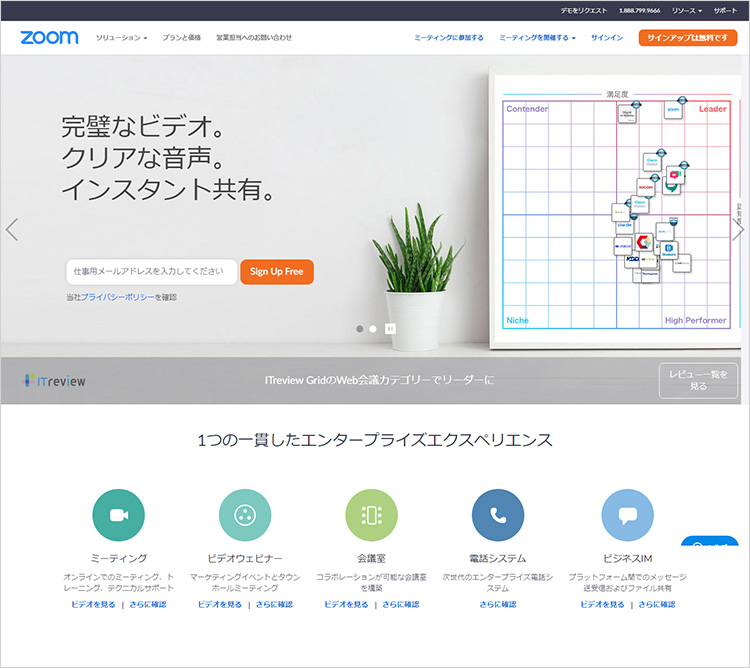The height and width of the screenshot is (668, 750).
Task: Click the ミーティング heading text
Action: tap(119, 558)
